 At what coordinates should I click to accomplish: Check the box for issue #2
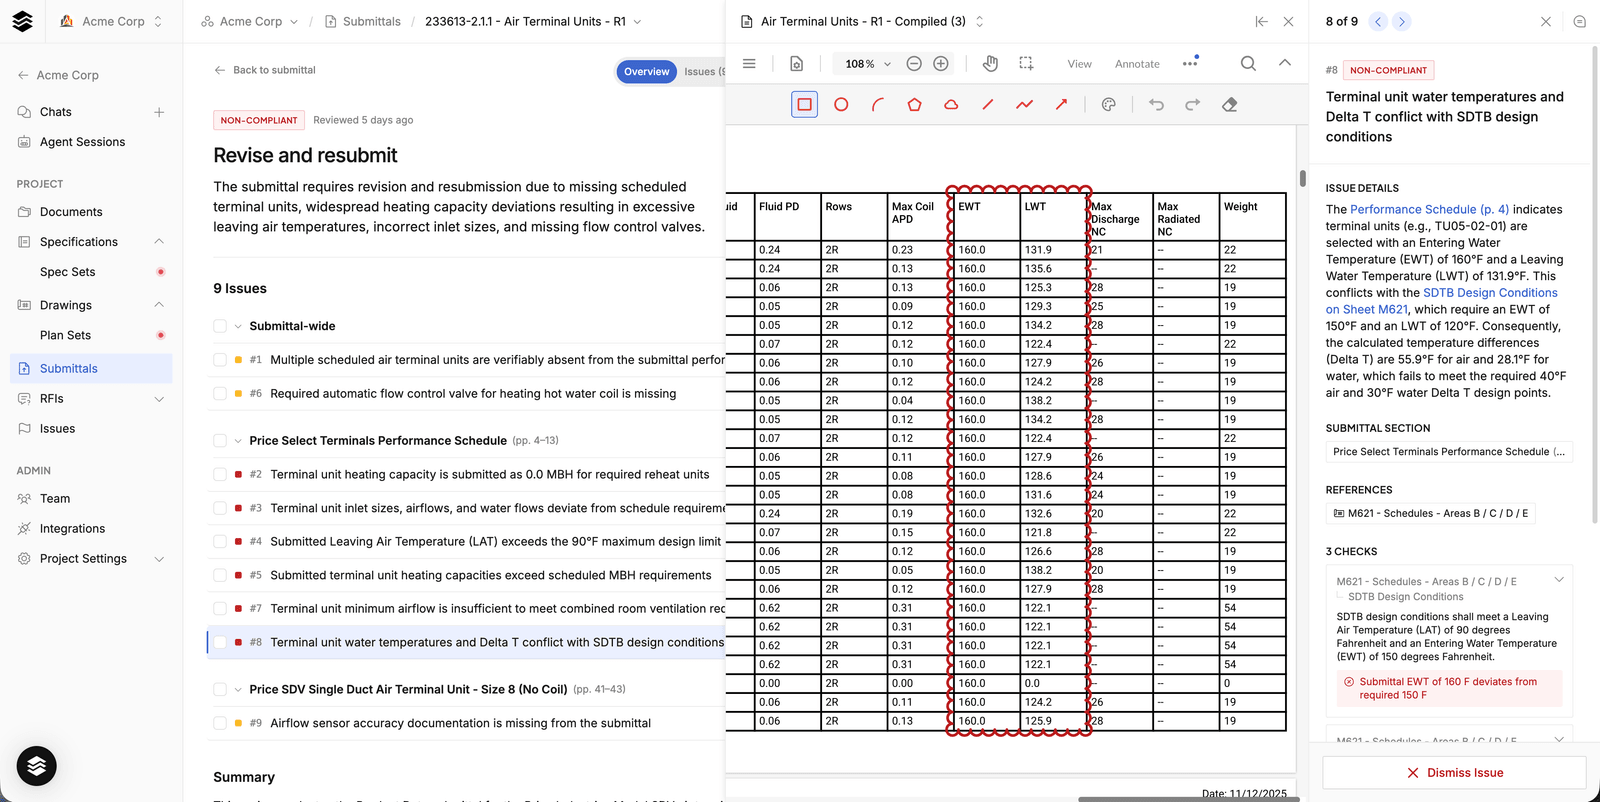[x=220, y=474]
